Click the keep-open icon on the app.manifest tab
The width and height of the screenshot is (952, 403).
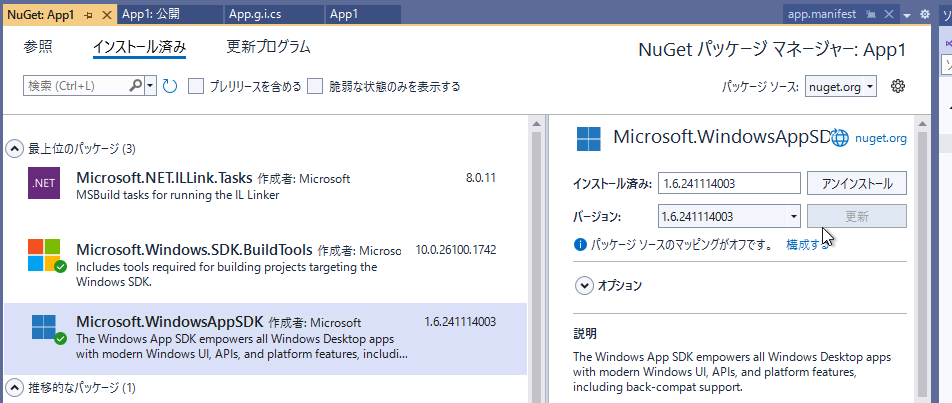871,15
